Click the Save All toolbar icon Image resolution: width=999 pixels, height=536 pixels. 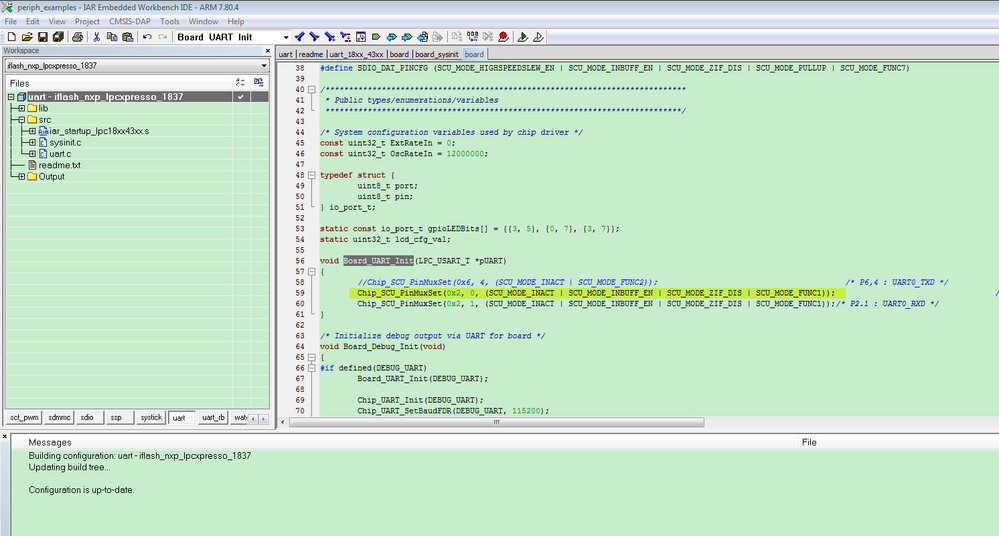pyautogui.click(x=58, y=37)
